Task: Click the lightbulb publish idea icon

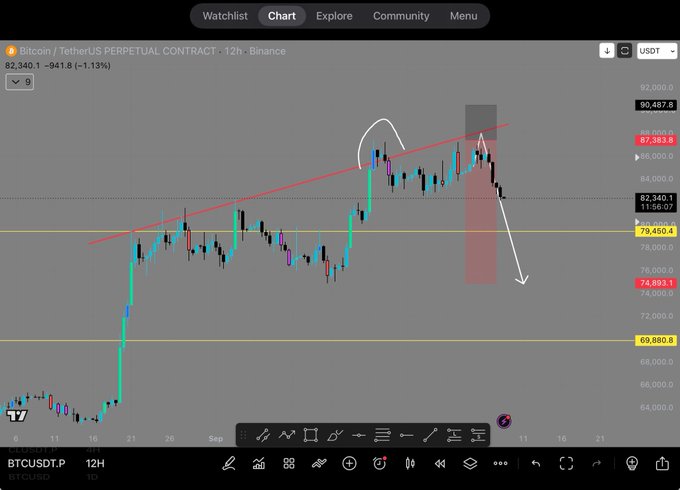Action: (x=632, y=464)
